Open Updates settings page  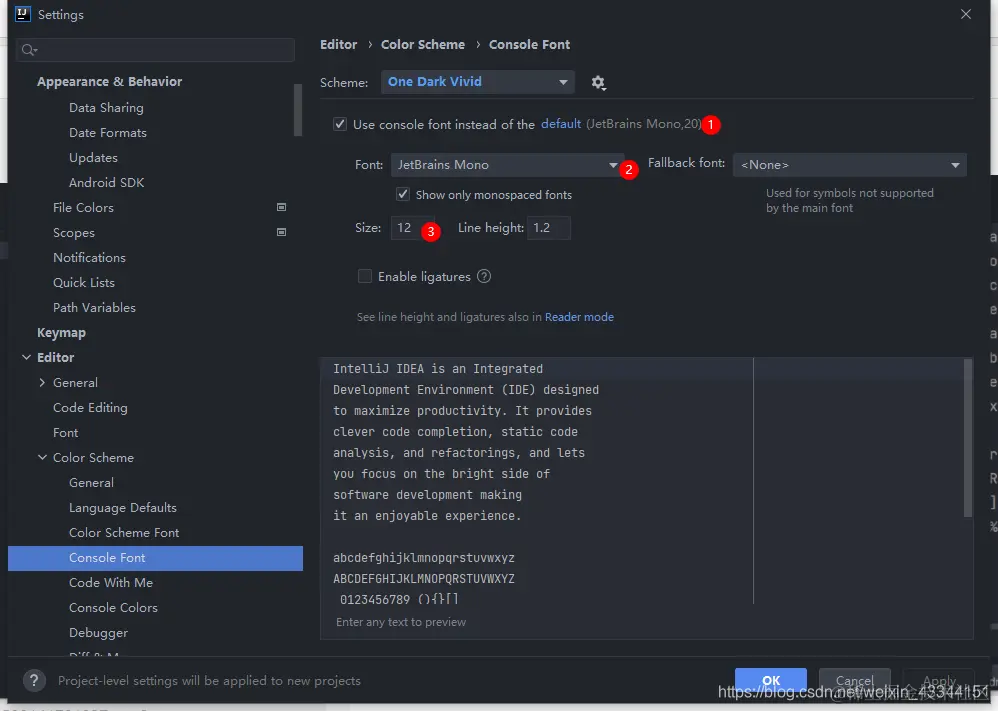point(94,158)
